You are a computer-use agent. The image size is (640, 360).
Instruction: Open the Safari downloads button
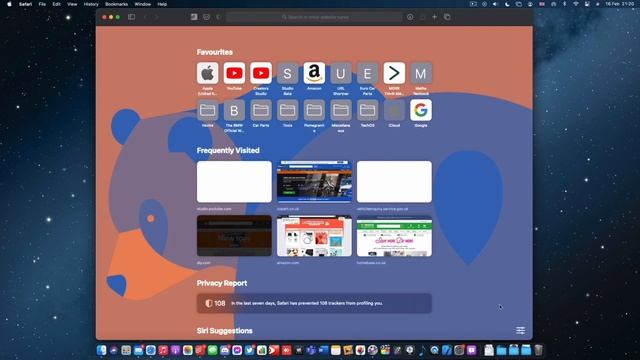coord(410,17)
